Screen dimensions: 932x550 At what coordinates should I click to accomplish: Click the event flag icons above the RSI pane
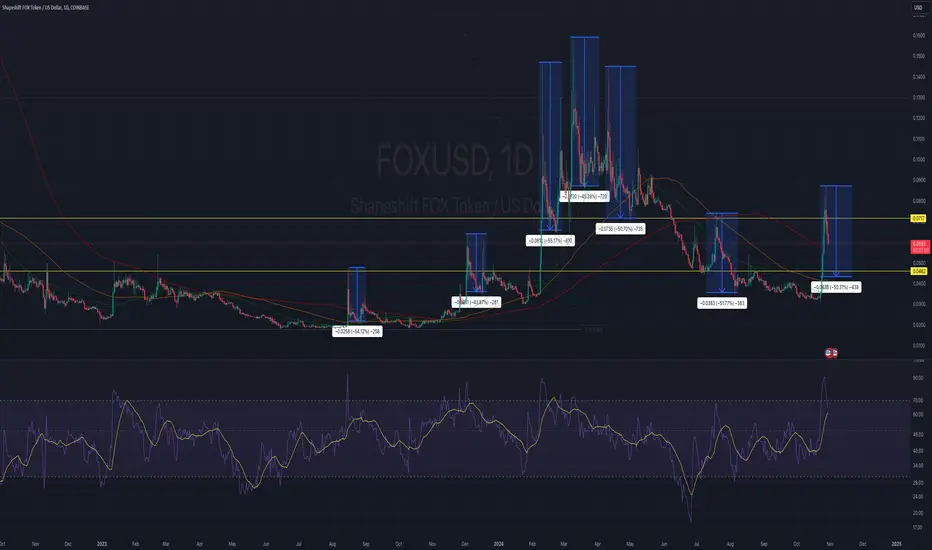pyautogui.click(x=831, y=353)
